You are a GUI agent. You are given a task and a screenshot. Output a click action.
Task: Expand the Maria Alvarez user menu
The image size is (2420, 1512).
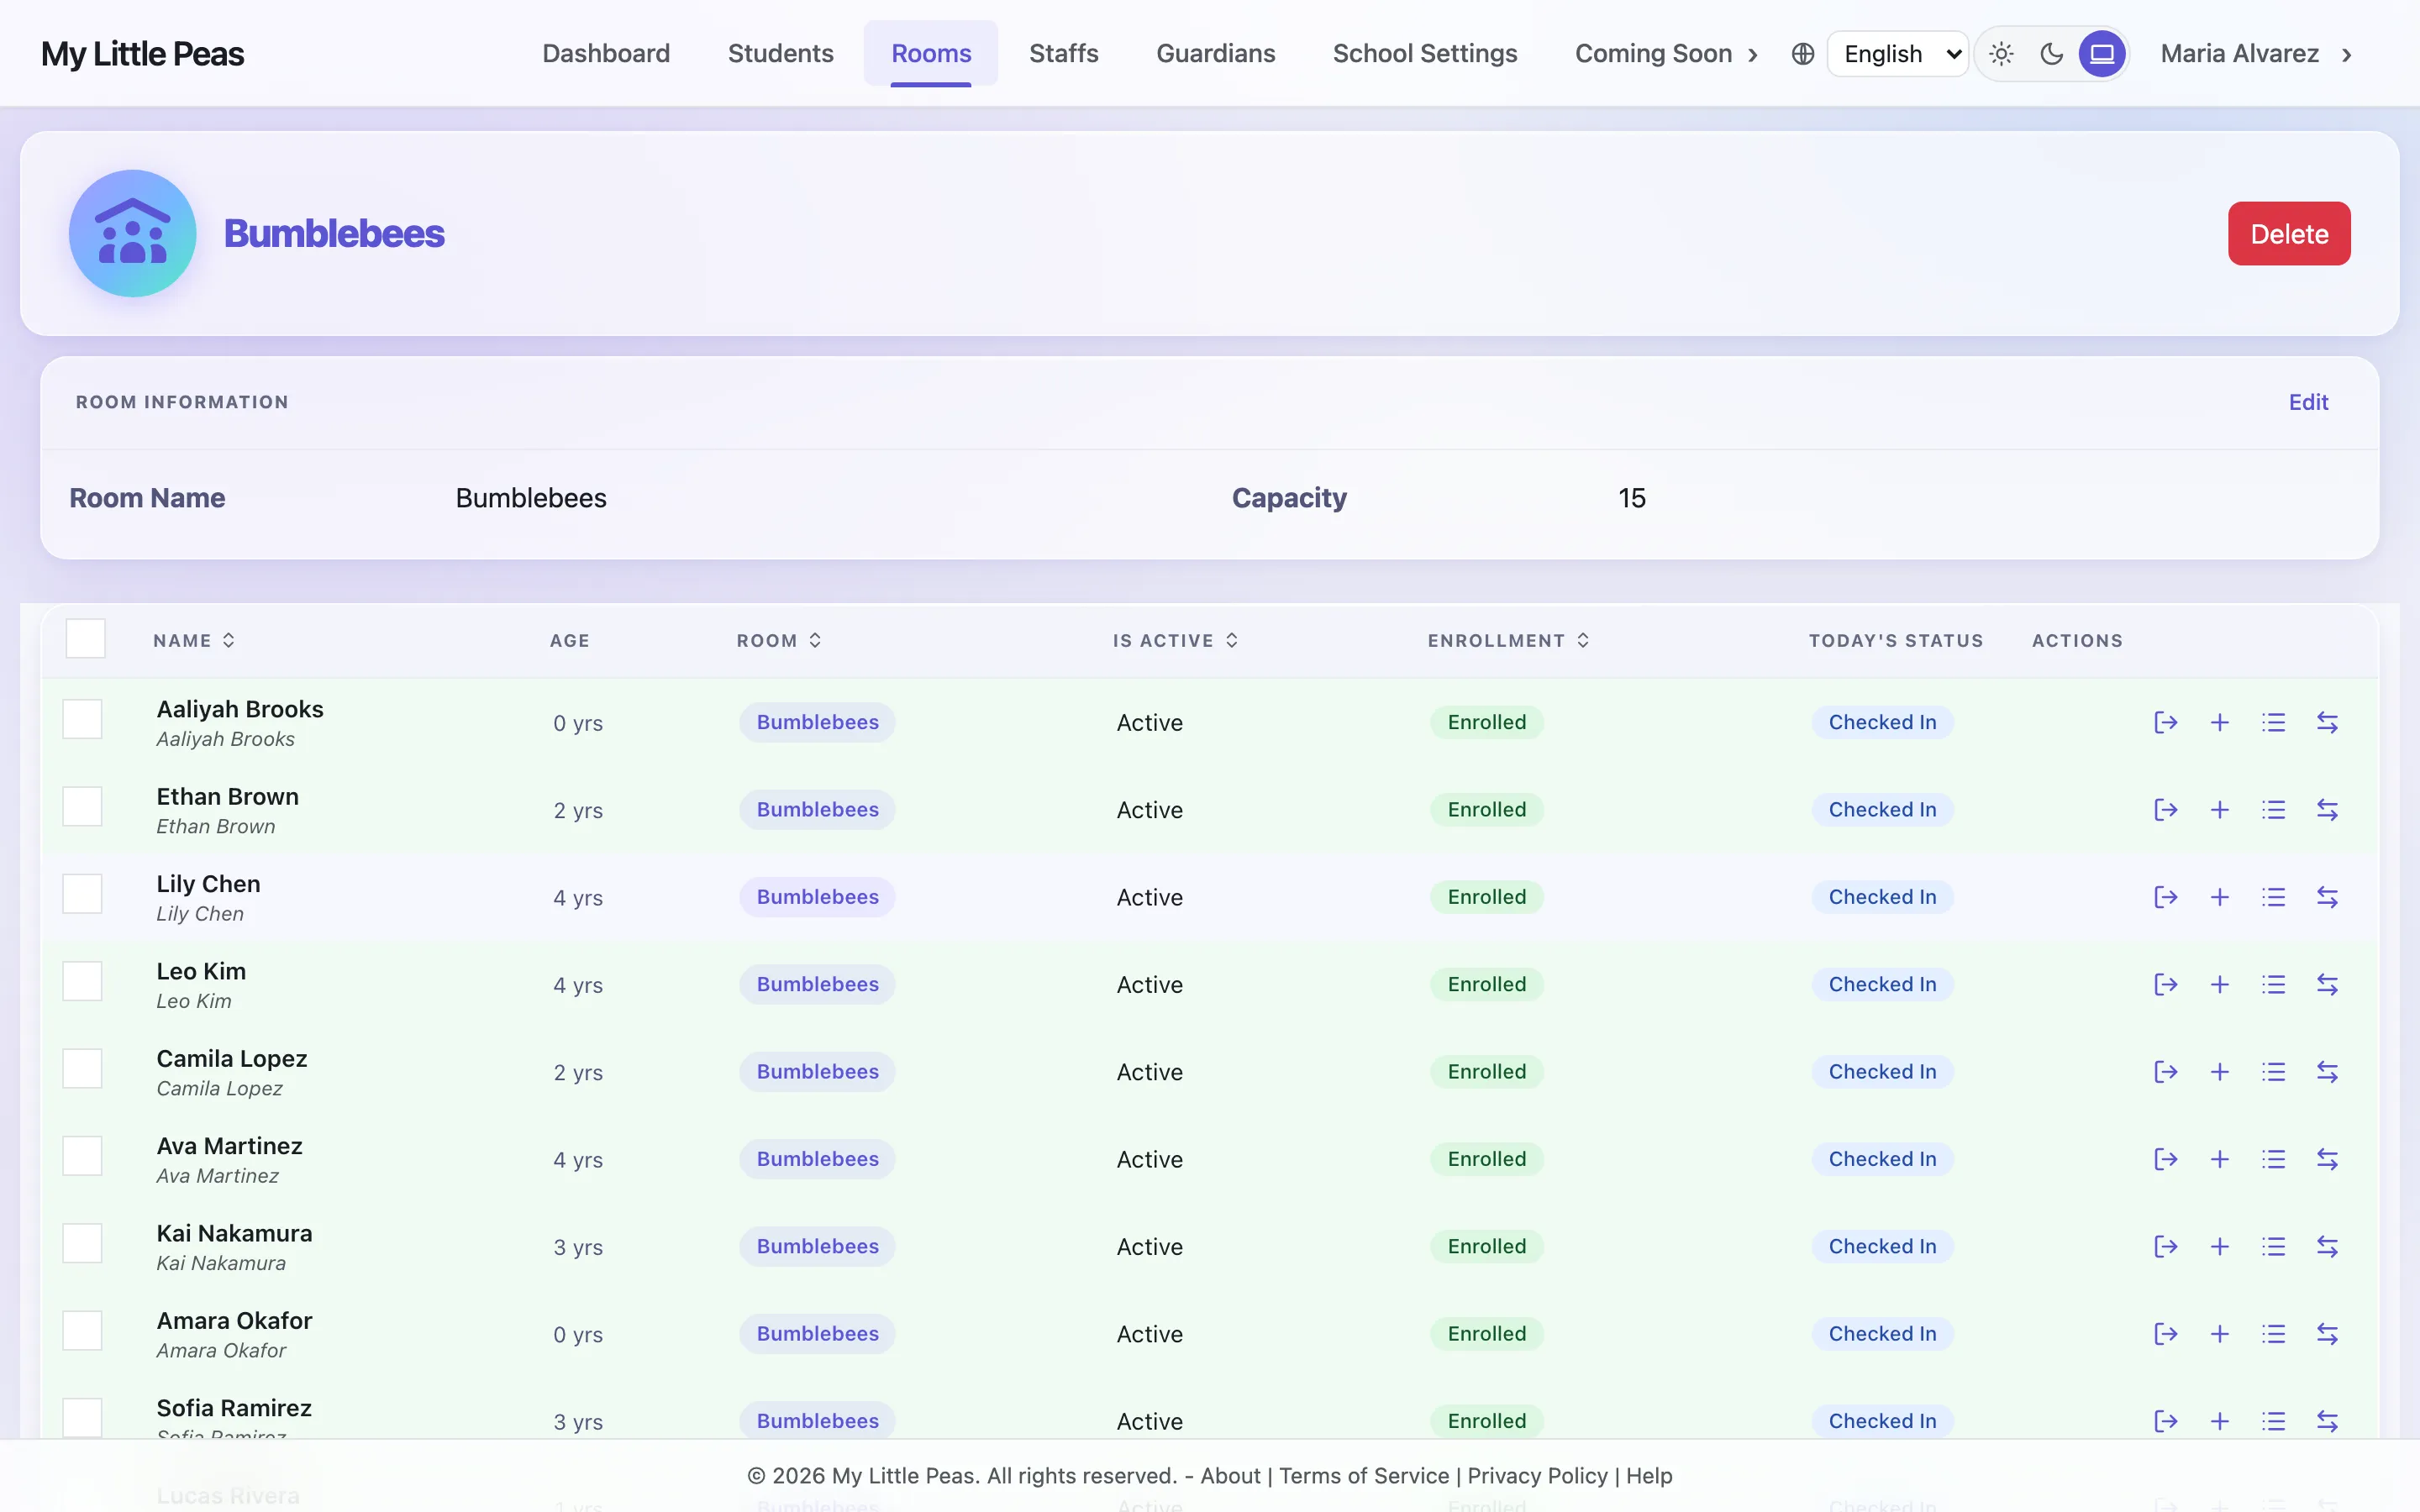2255,54
